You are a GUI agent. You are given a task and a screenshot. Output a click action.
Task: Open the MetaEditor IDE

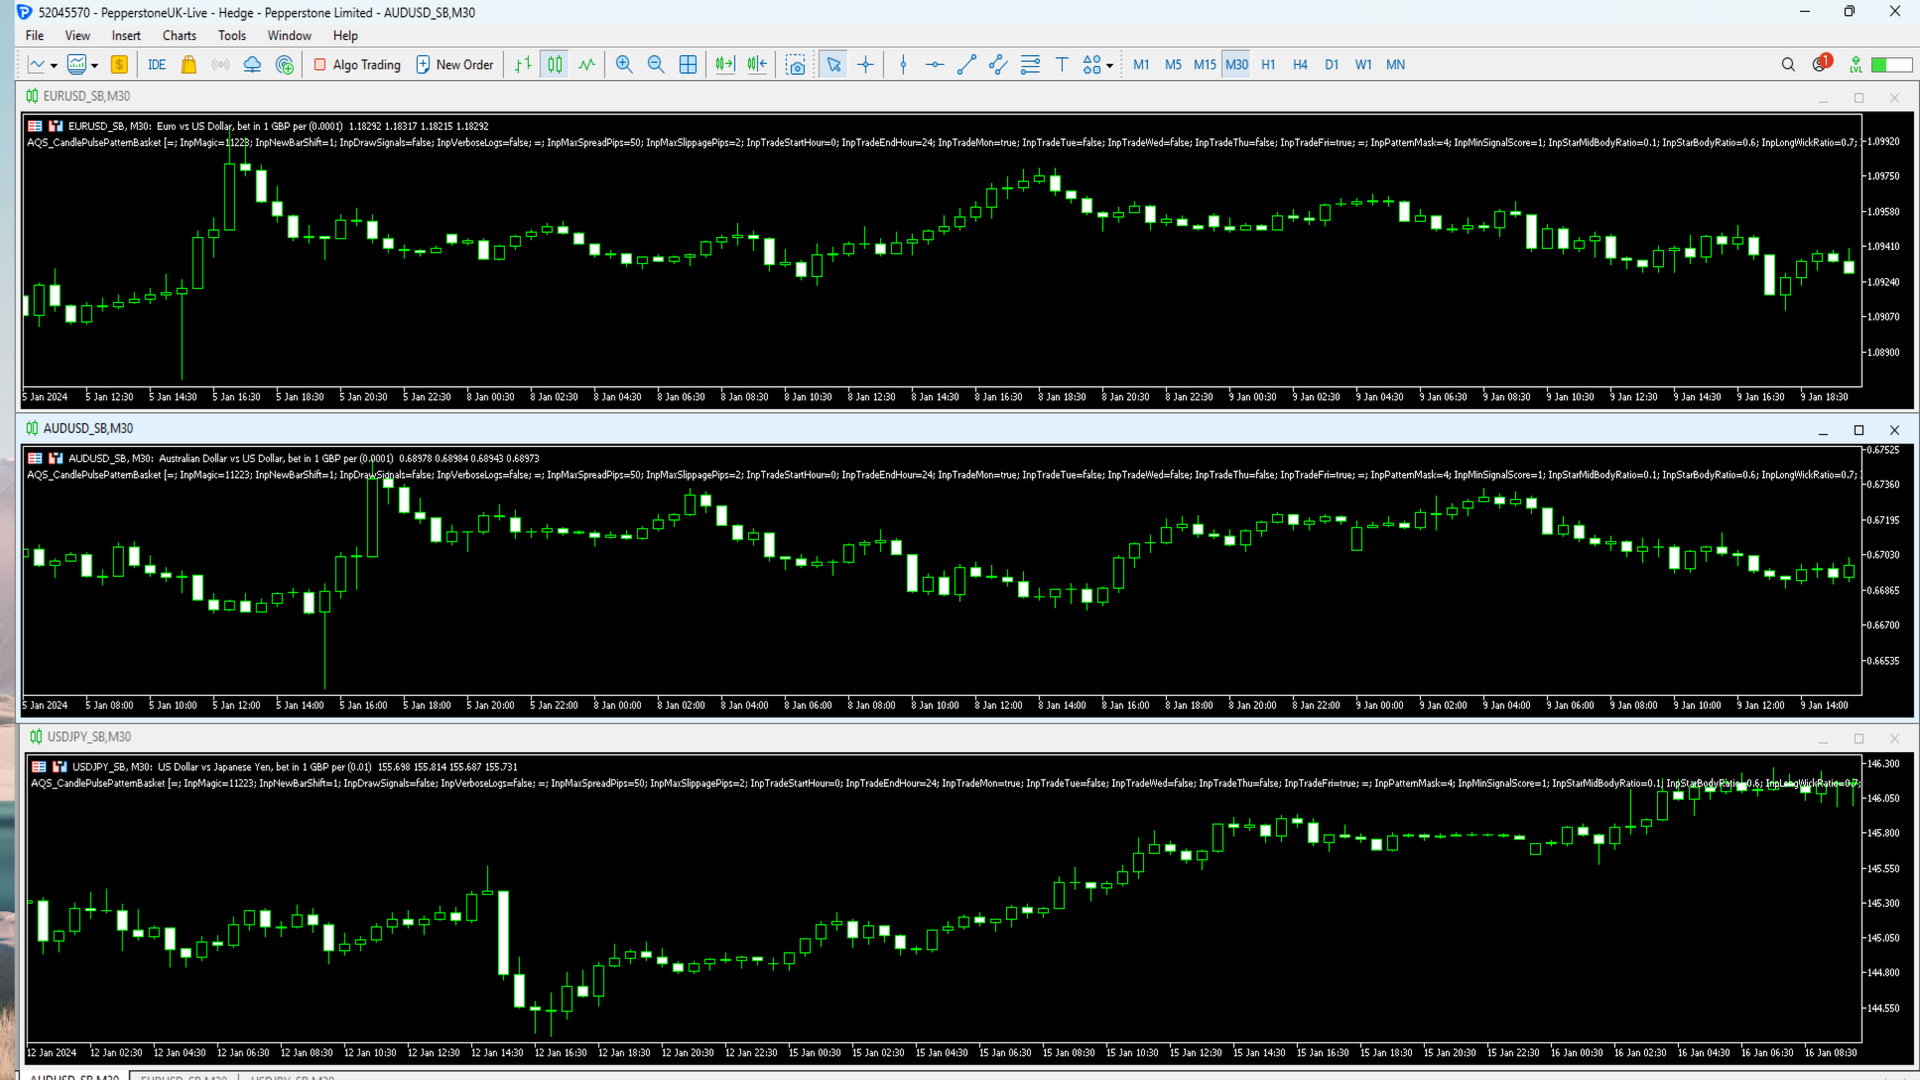point(157,65)
